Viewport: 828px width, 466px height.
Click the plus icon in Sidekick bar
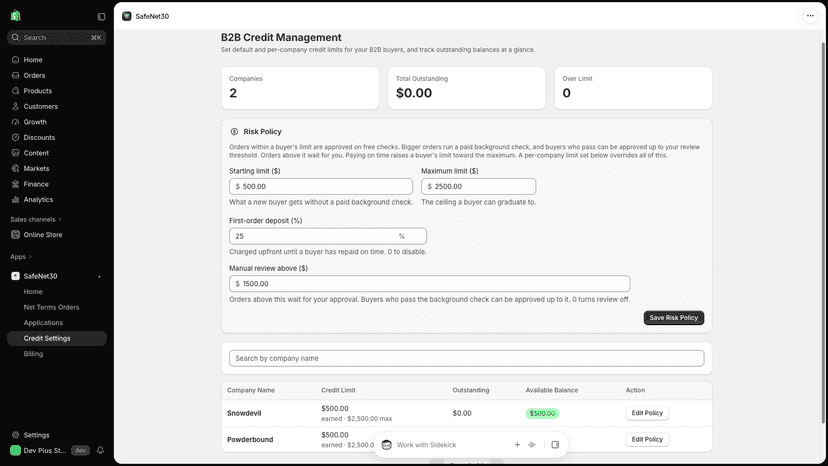point(517,445)
